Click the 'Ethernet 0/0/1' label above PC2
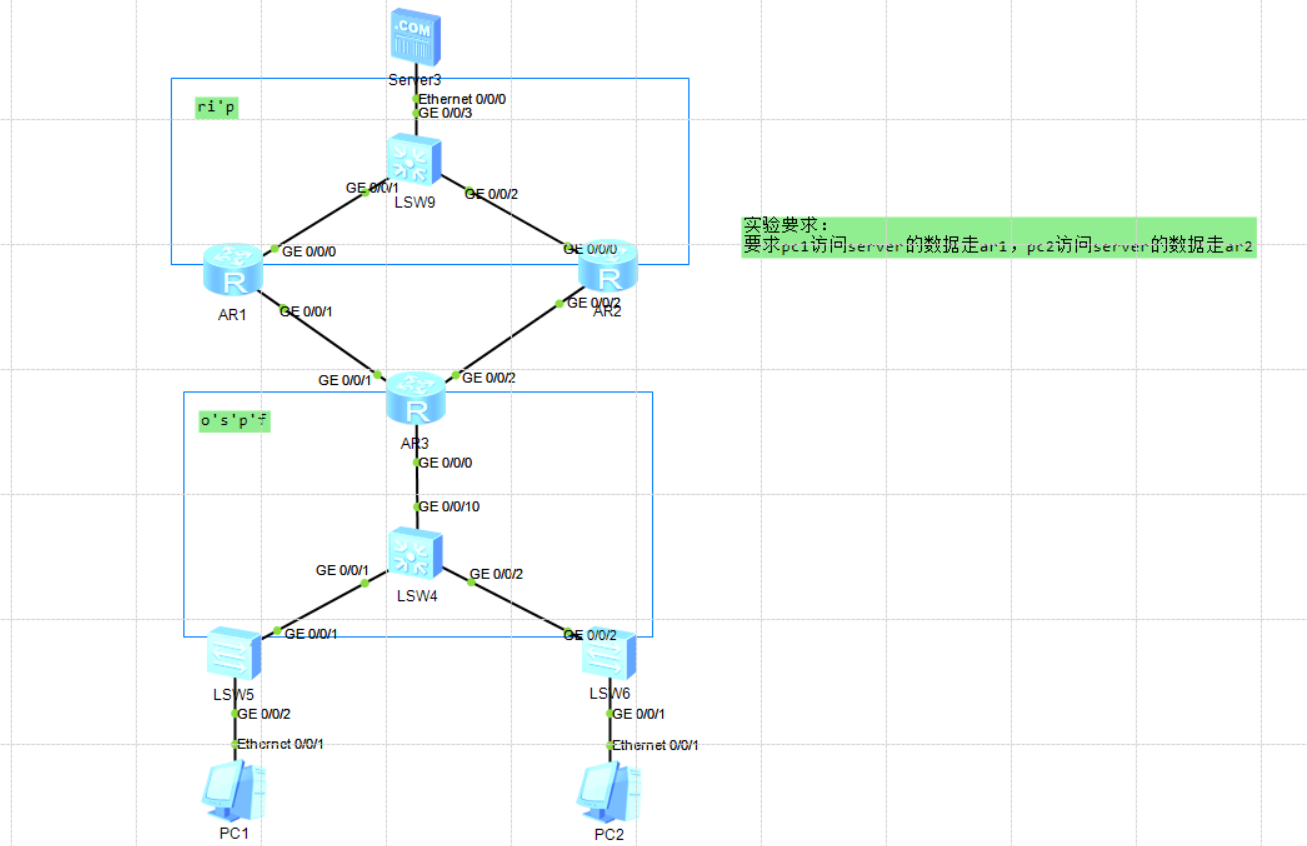Screen dimensions: 1307x846 tap(656, 745)
